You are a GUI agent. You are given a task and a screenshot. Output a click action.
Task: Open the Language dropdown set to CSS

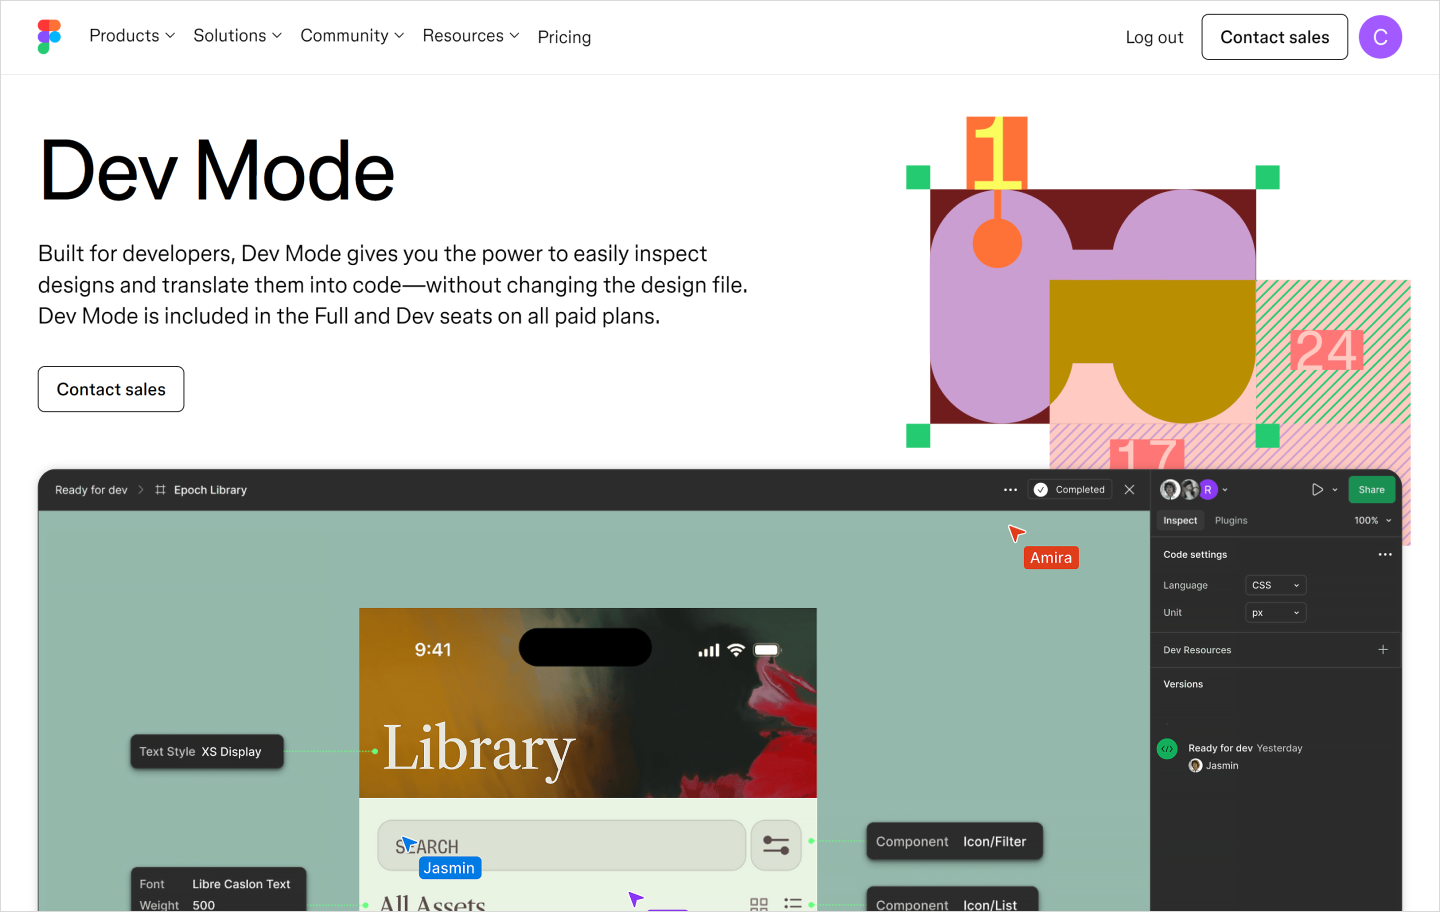coord(1275,585)
